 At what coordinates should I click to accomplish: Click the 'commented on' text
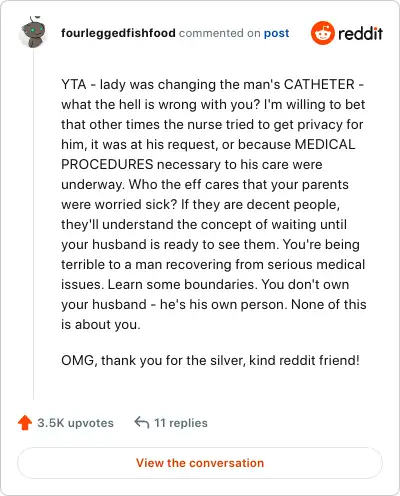click(219, 33)
